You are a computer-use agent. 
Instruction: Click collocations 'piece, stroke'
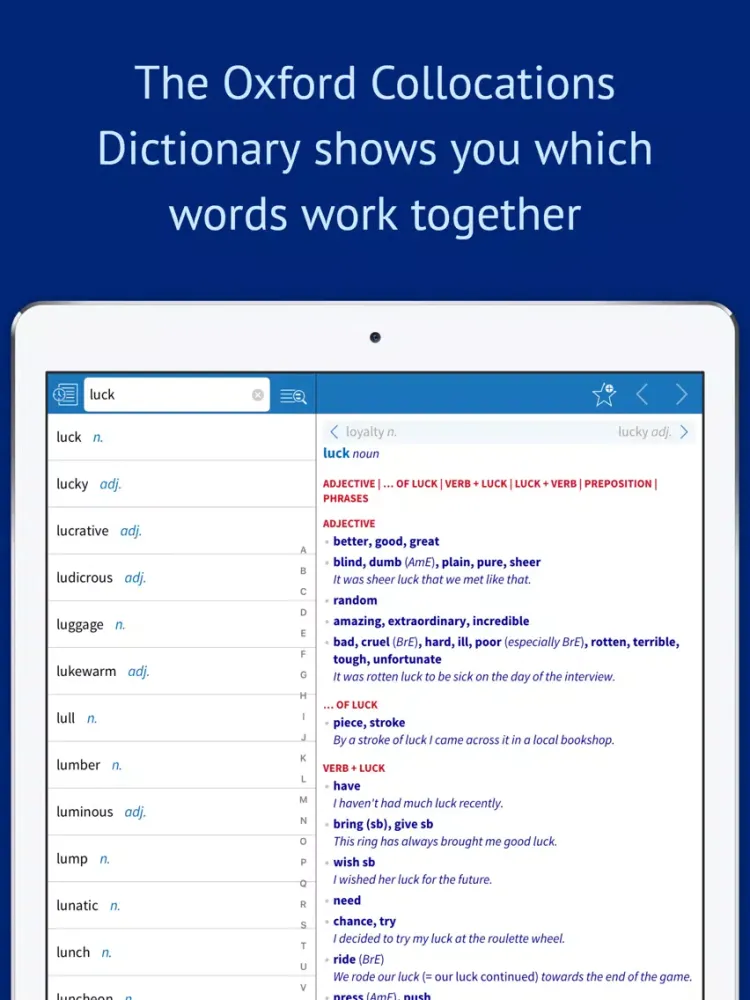pos(369,723)
